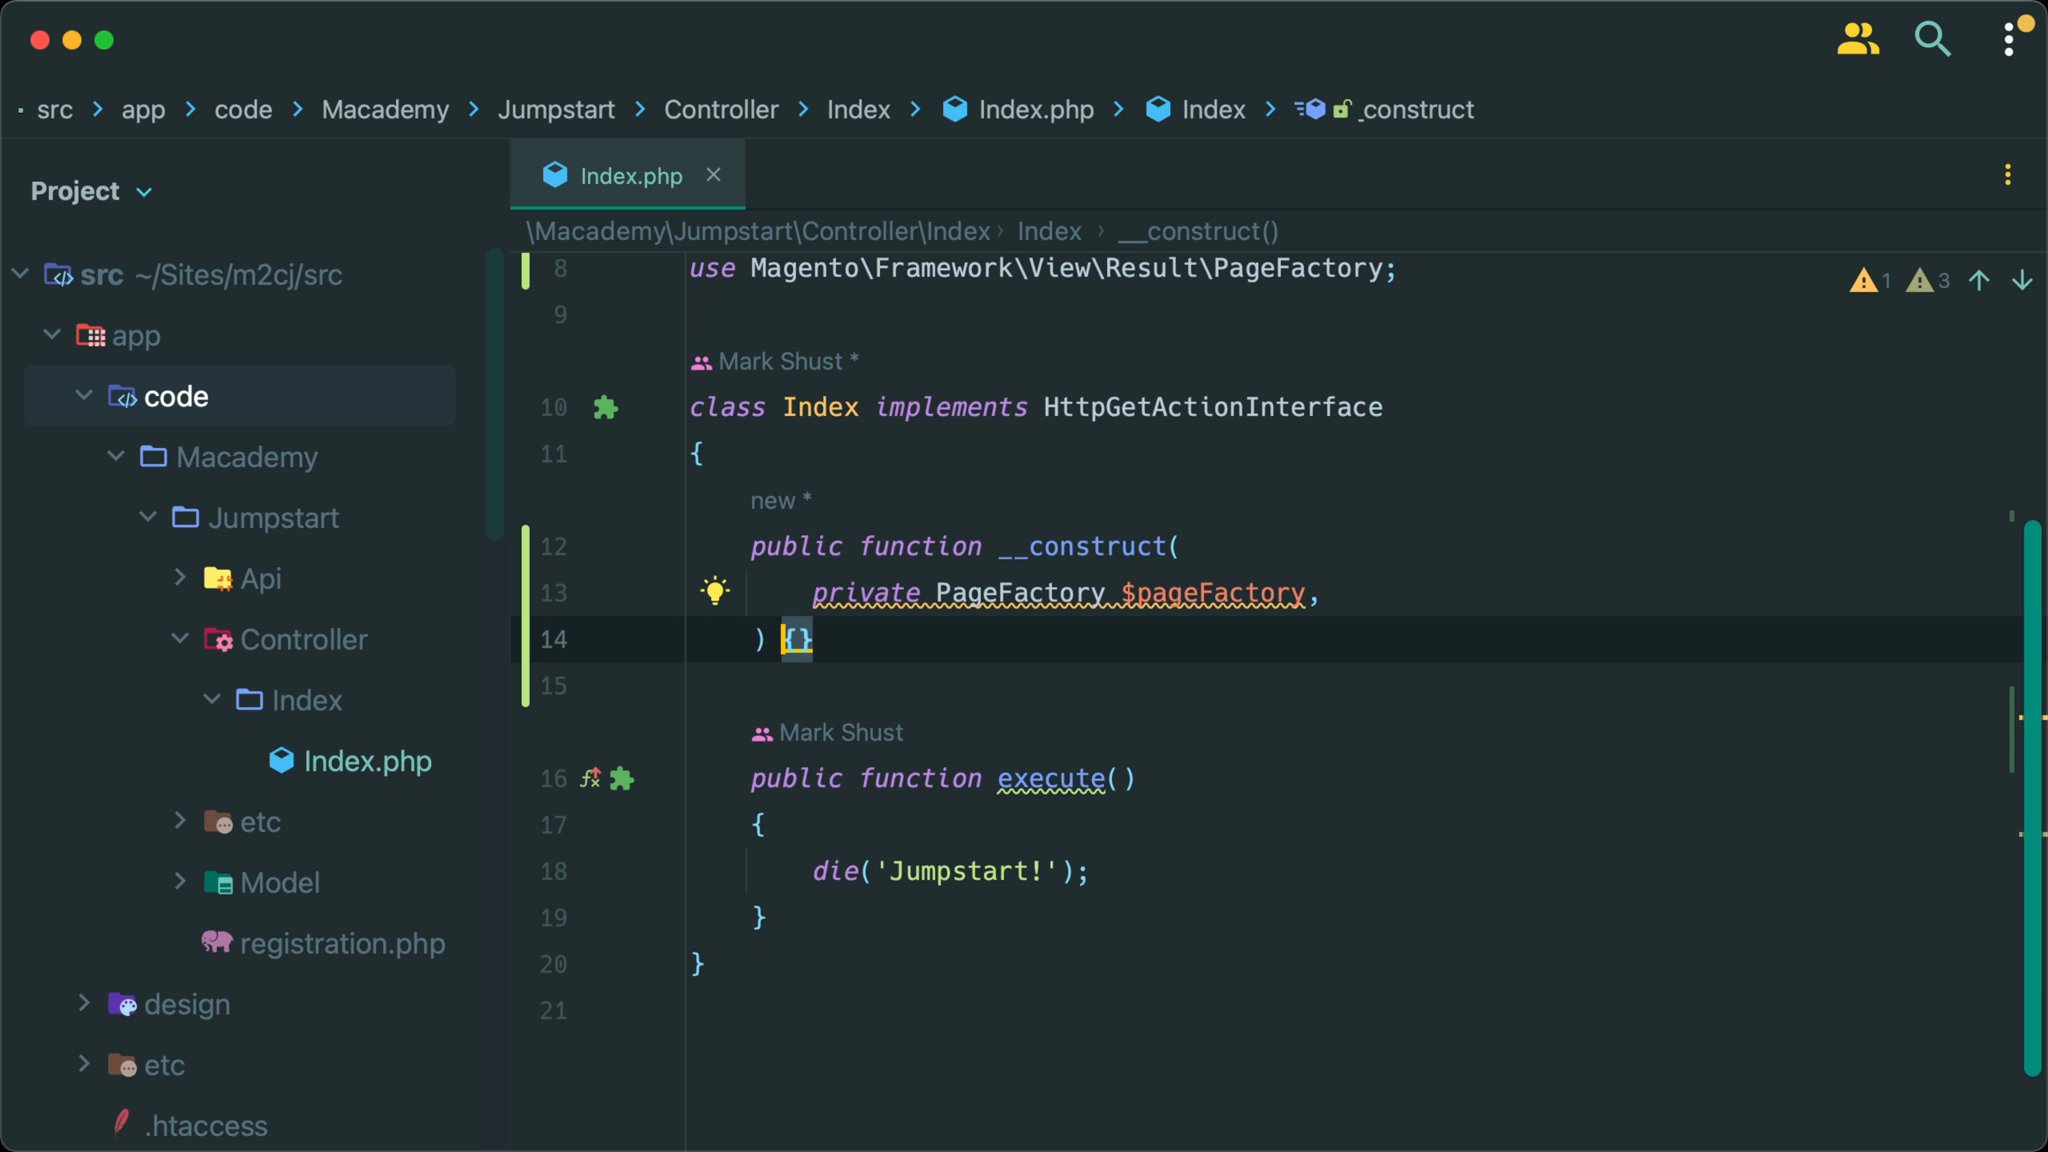The height and width of the screenshot is (1152, 2048).
Task: Click the lightbulb intention icon on line 13
Action: click(x=716, y=591)
